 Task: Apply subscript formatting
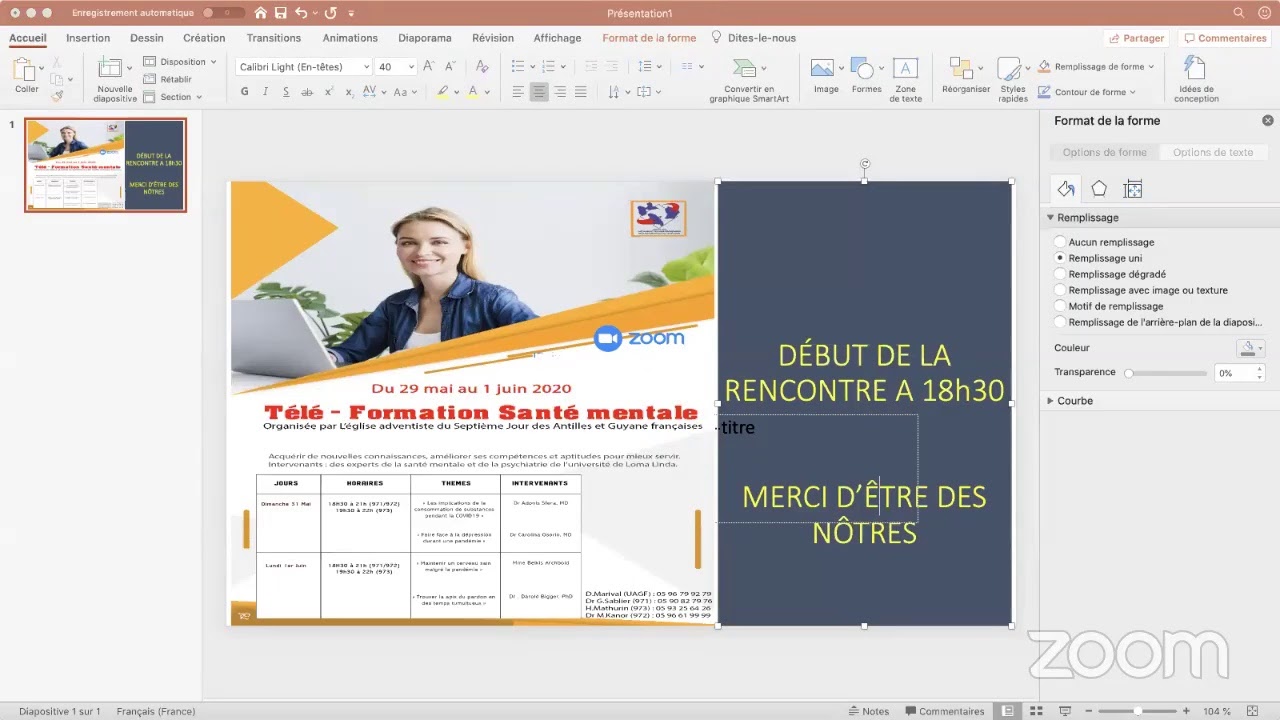(x=349, y=91)
